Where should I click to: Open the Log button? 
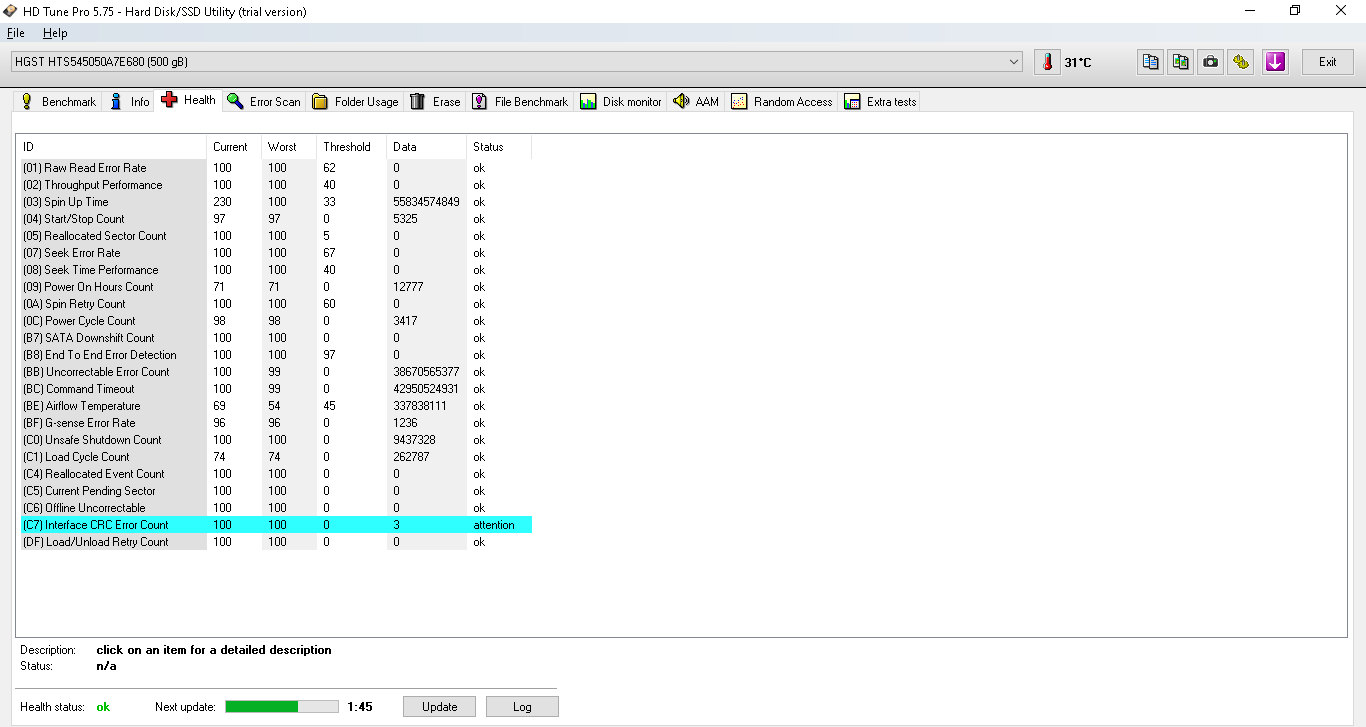[522, 707]
